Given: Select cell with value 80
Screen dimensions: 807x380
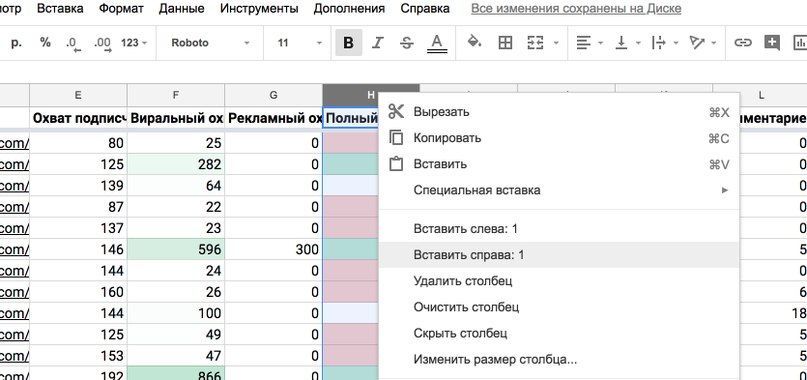Looking at the screenshot, I should (x=78, y=143).
